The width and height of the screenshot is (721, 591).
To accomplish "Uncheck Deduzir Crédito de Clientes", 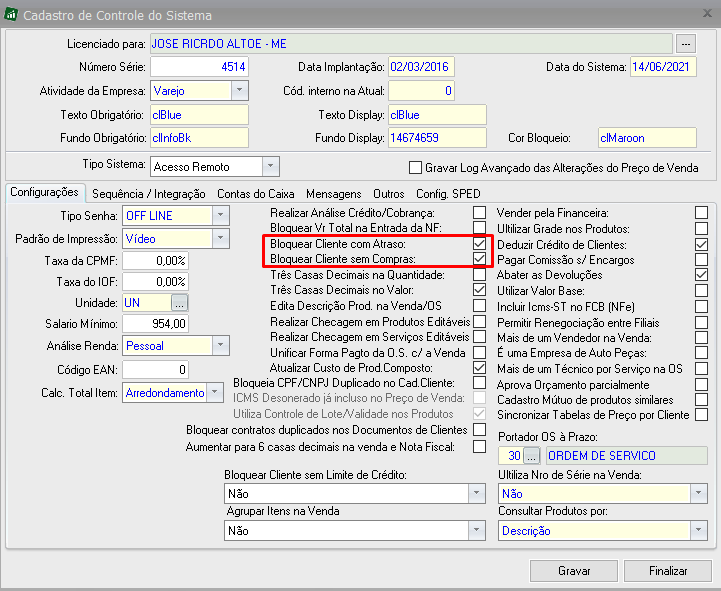I will (x=701, y=244).
